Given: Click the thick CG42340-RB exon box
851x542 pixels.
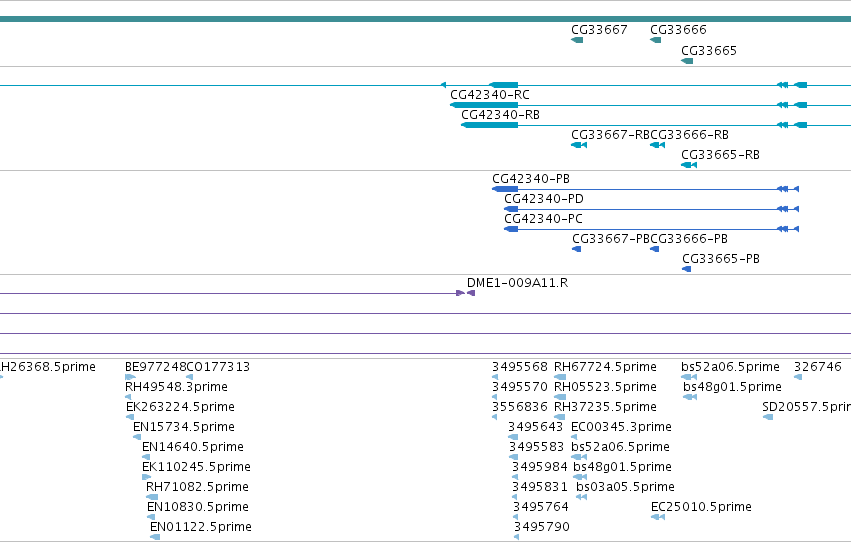Looking at the screenshot, I should point(490,125).
